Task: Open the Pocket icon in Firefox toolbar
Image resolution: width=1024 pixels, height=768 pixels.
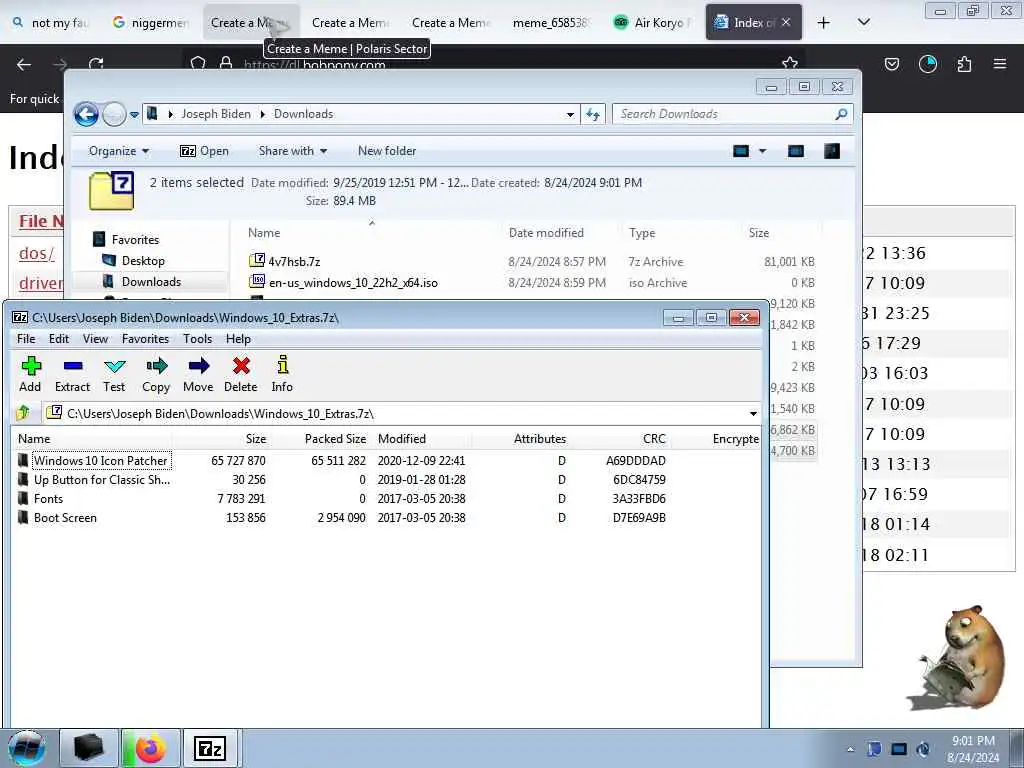Action: 891,64
